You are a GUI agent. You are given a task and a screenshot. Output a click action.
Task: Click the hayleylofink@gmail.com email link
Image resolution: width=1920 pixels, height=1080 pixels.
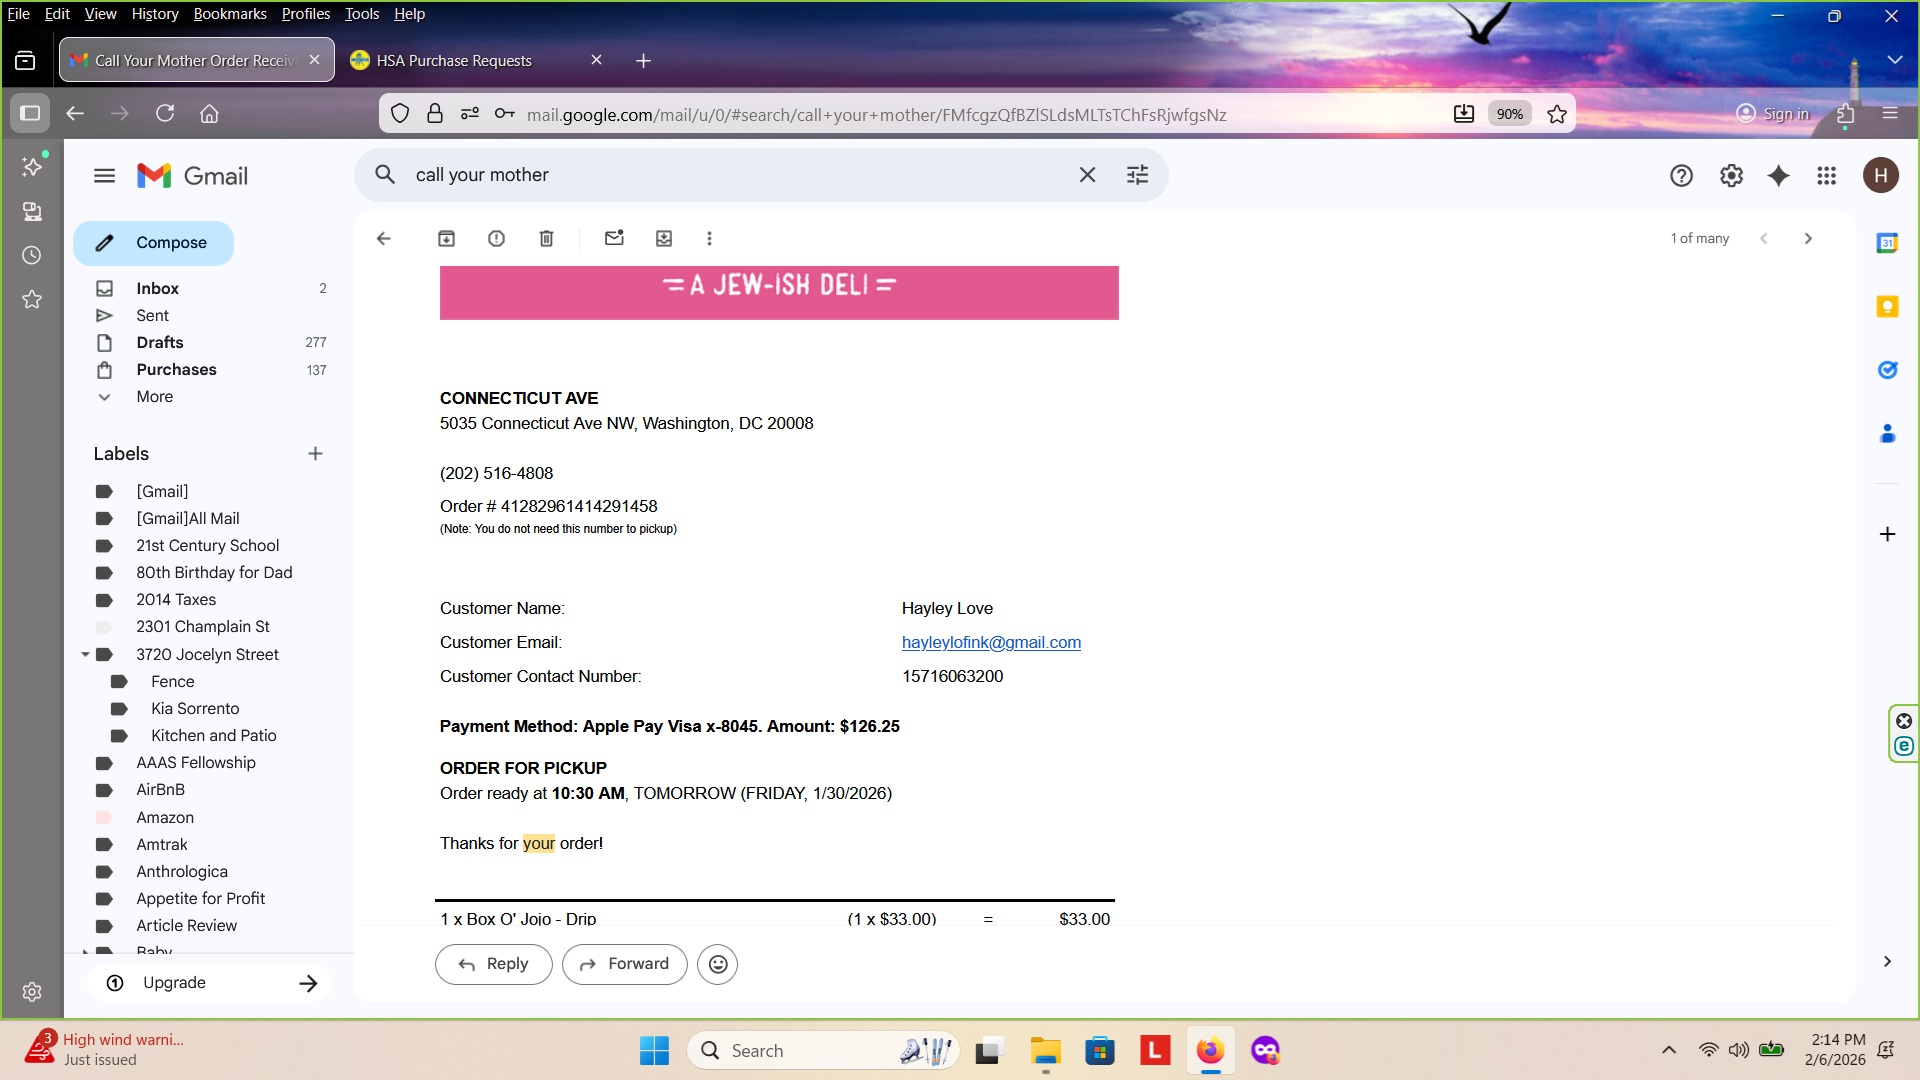(x=990, y=643)
